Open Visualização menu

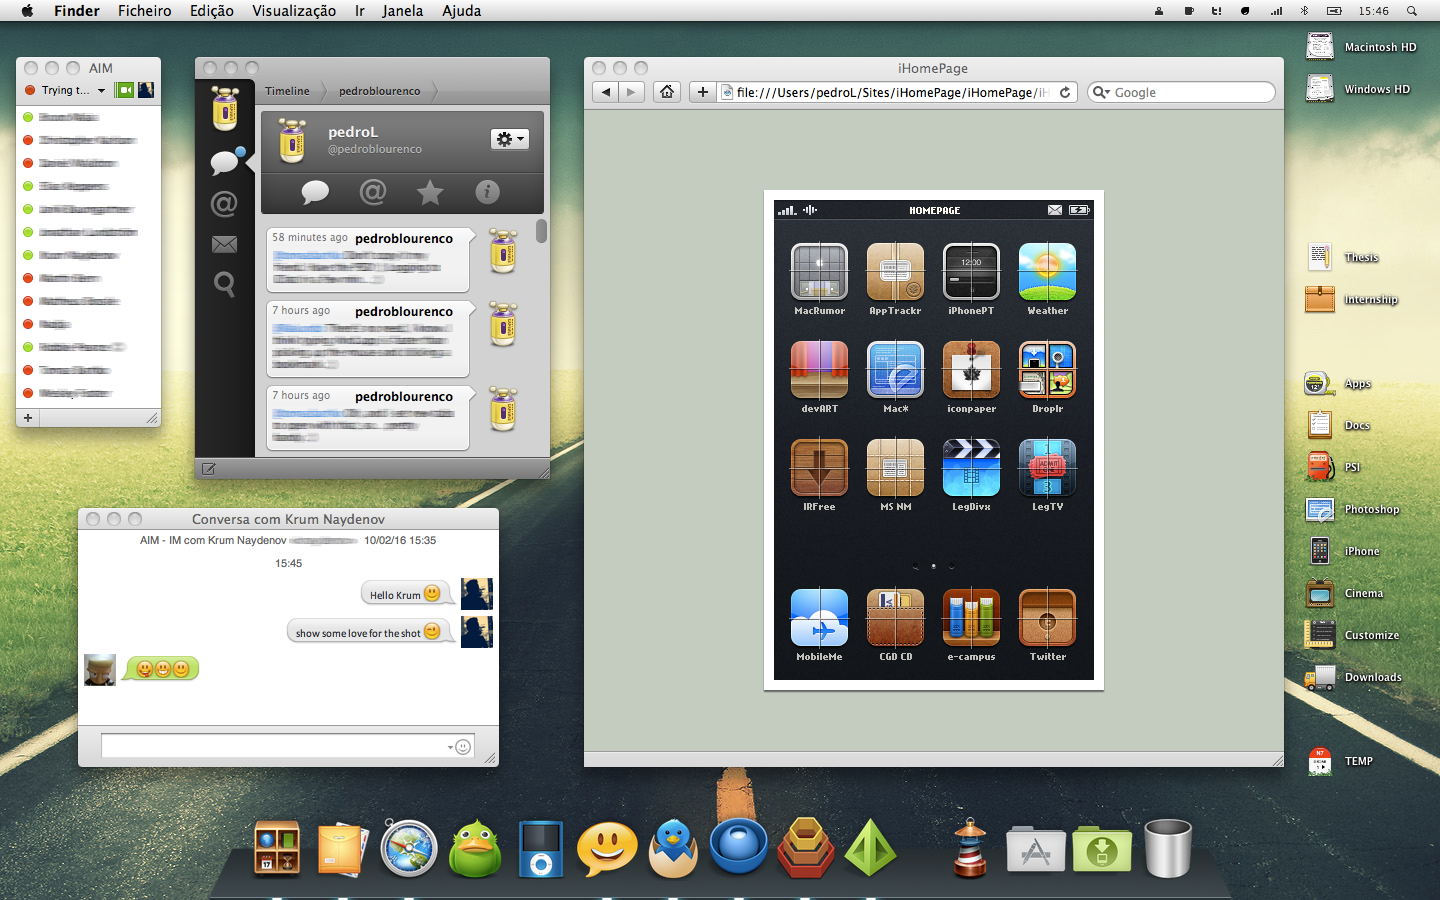point(294,11)
